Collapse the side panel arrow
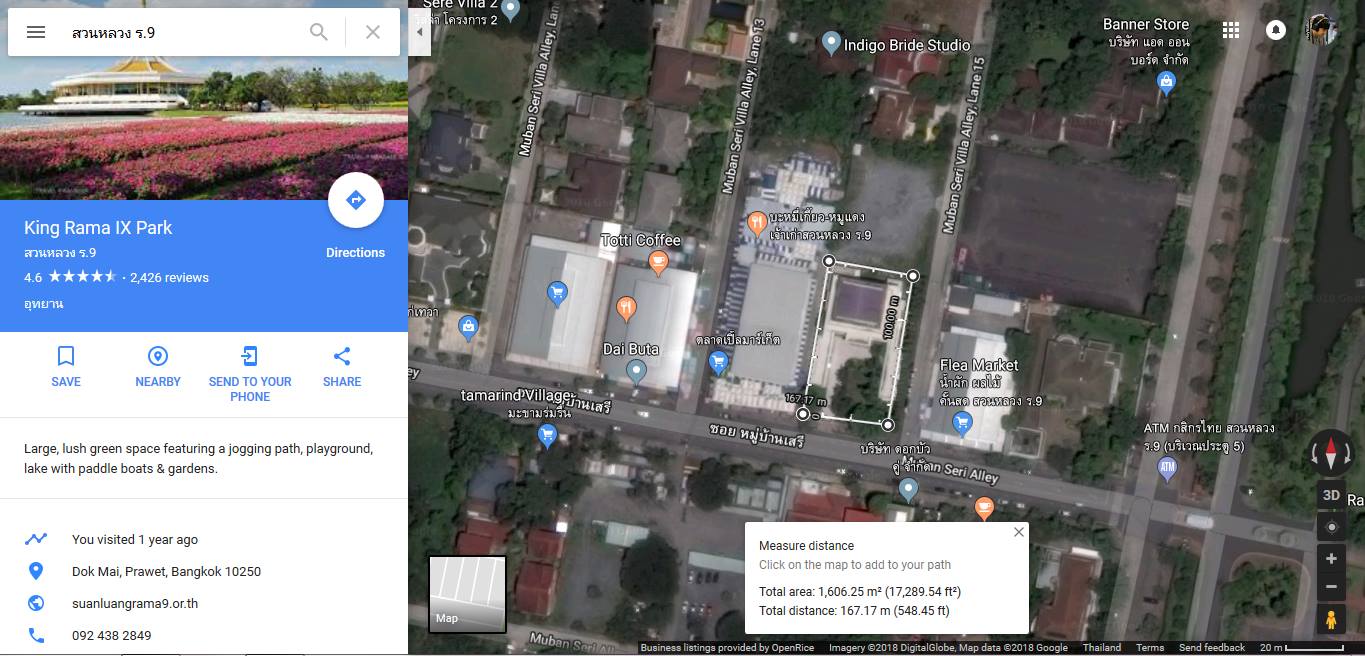The image size is (1365, 656). coord(420,32)
